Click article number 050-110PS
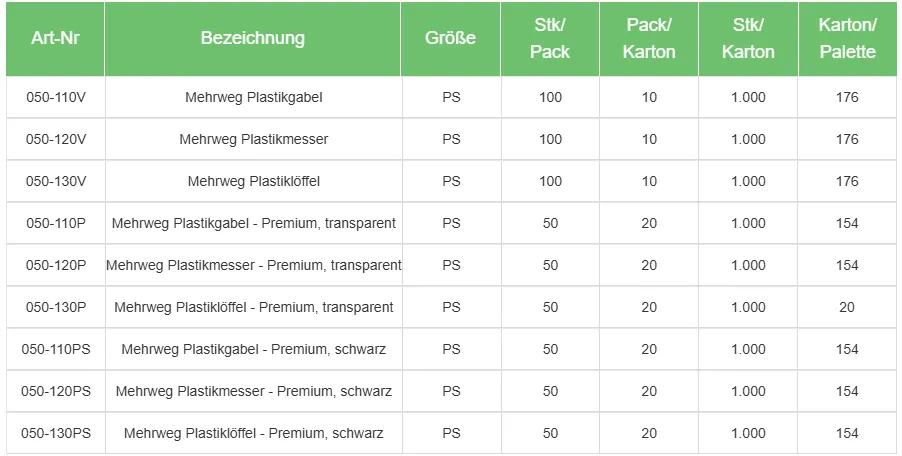This screenshot has width=902, height=456. [56, 349]
